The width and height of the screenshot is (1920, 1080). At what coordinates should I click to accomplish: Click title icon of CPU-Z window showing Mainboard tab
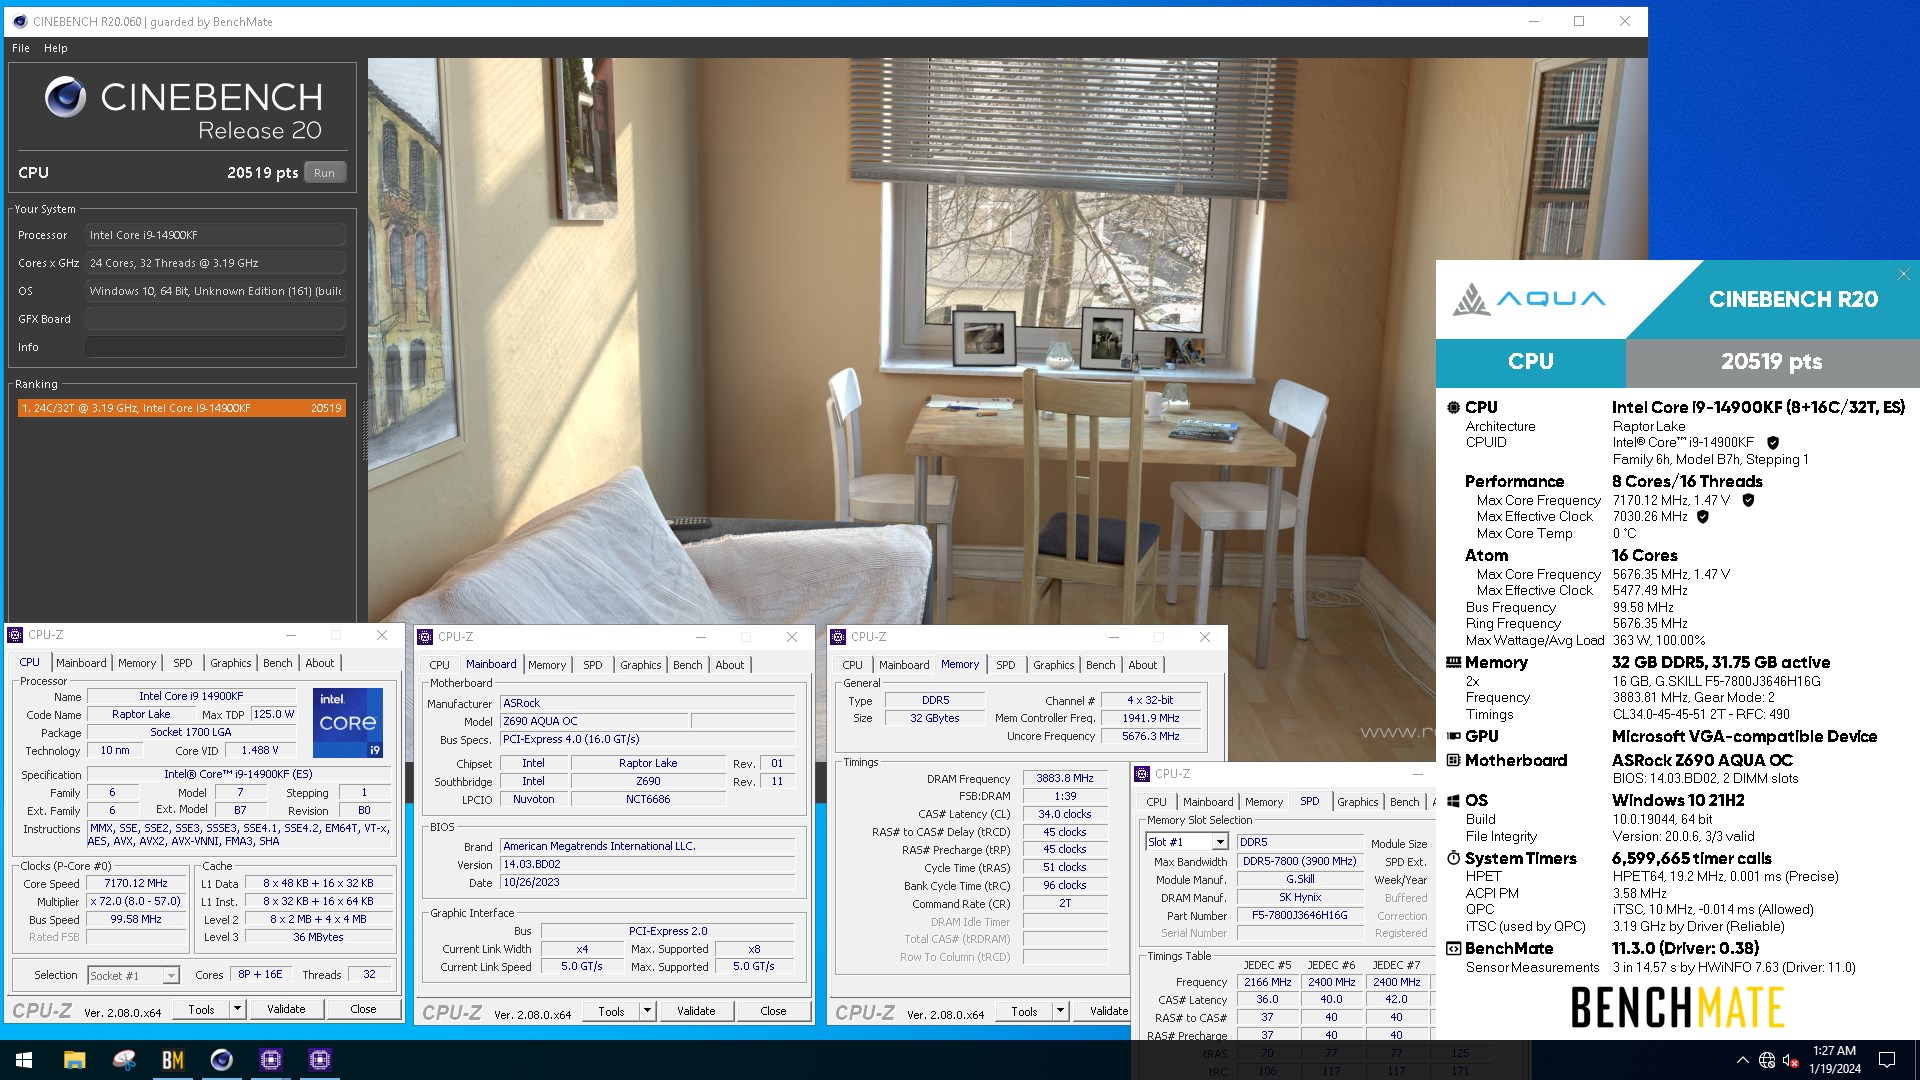tap(425, 637)
